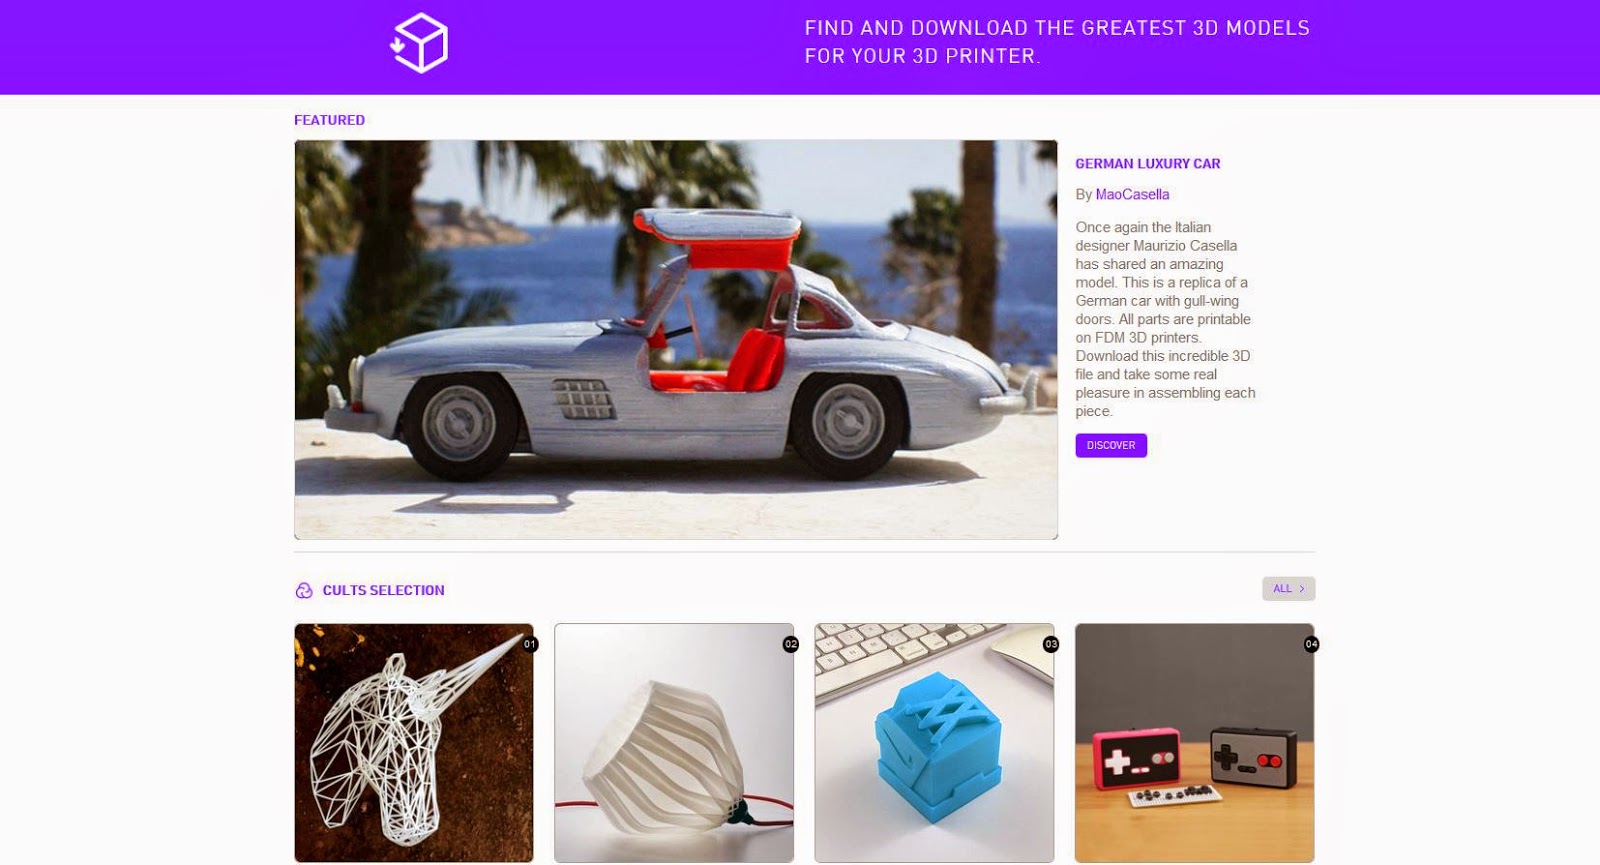
Task: Open the wireframe unicorn head model
Action: pyautogui.click(x=414, y=743)
